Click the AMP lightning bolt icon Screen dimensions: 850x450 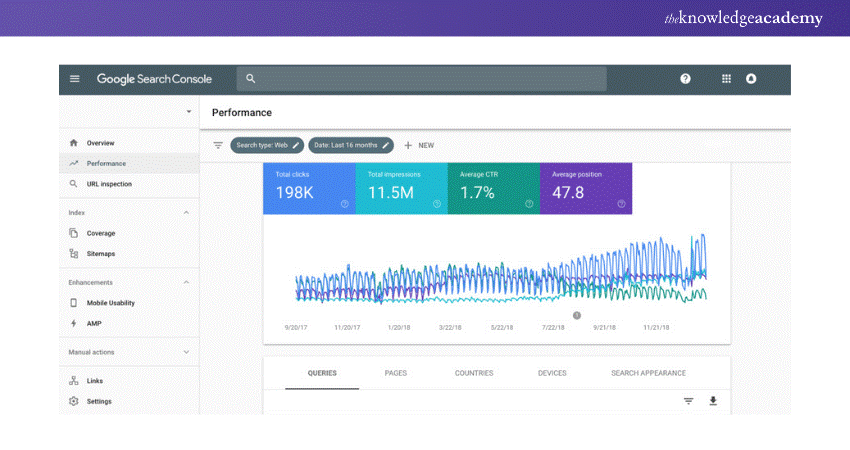click(x=74, y=323)
